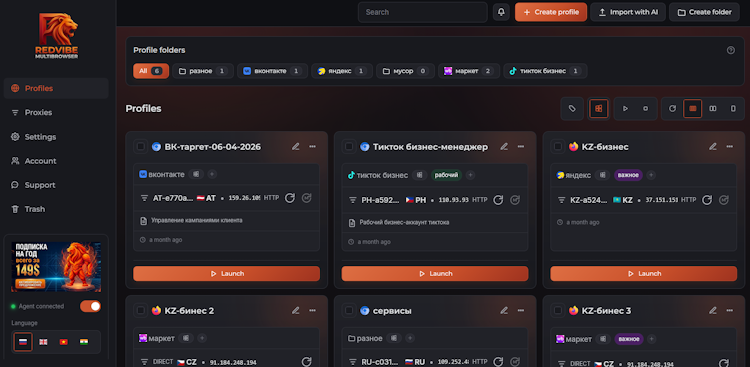Filter by the тикток бизнес folder
This screenshot has height=367, width=750.
pyautogui.click(x=545, y=71)
